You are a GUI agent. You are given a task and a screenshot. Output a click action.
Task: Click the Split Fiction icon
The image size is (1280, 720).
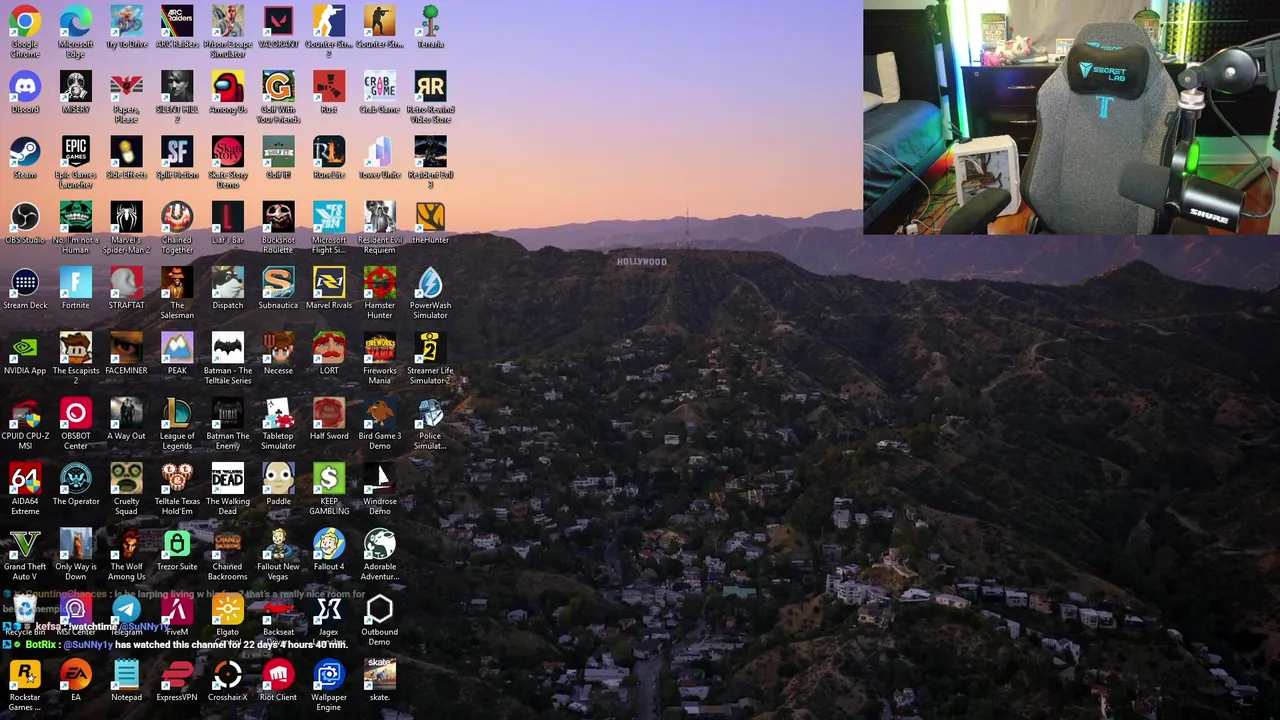pyautogui.click(x=177, y=157)
